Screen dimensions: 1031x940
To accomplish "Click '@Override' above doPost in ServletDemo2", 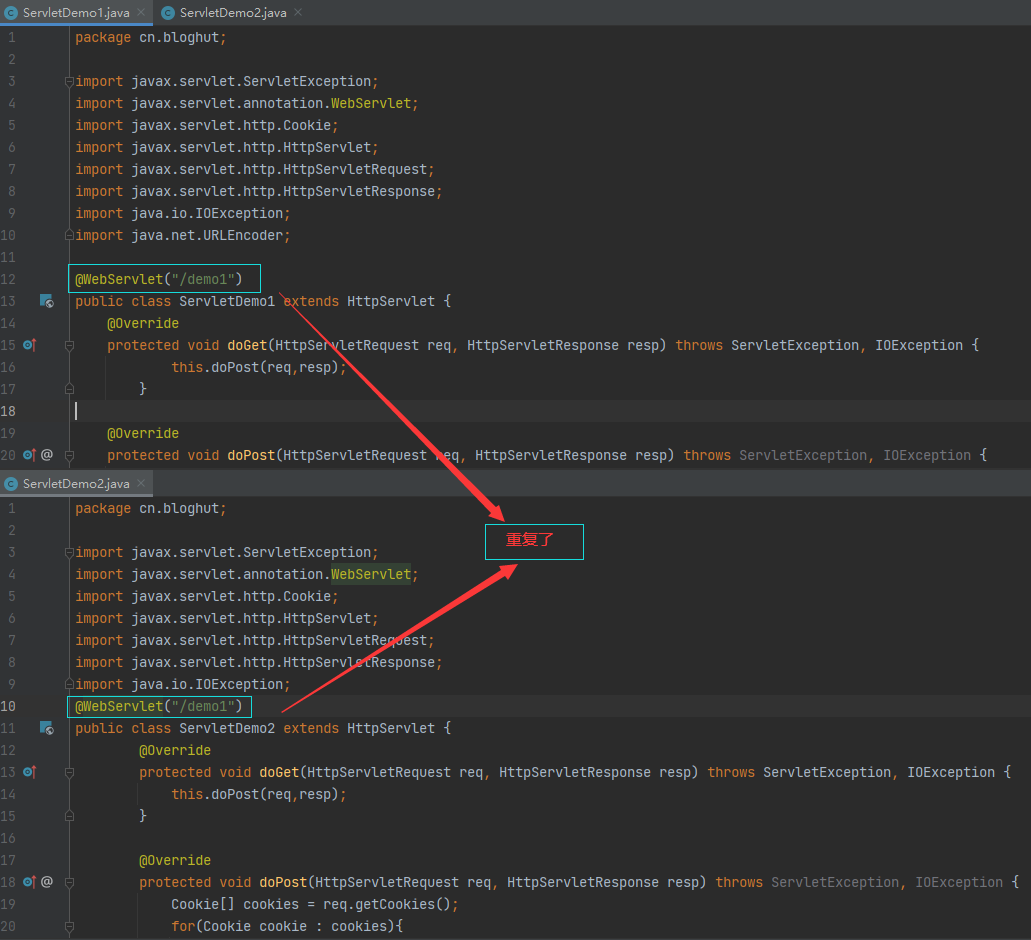I will pyautogui.click(x=175, y=860).
